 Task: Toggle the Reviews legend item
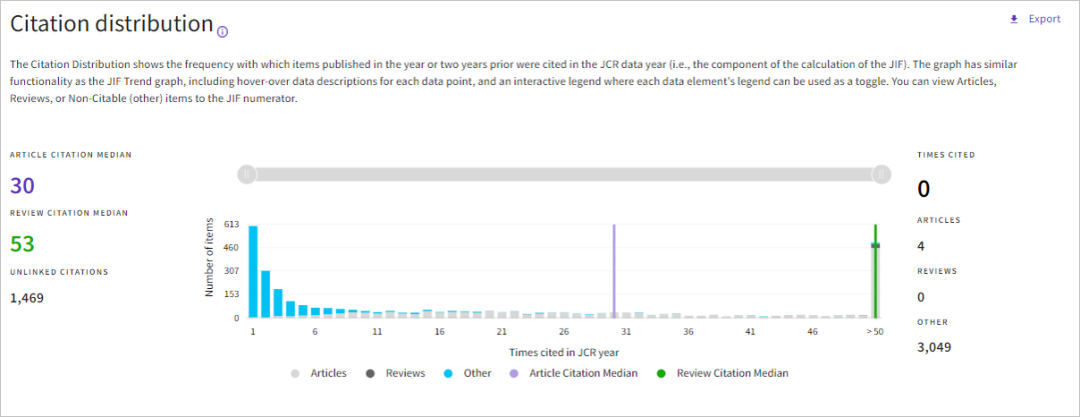point(397,373)
